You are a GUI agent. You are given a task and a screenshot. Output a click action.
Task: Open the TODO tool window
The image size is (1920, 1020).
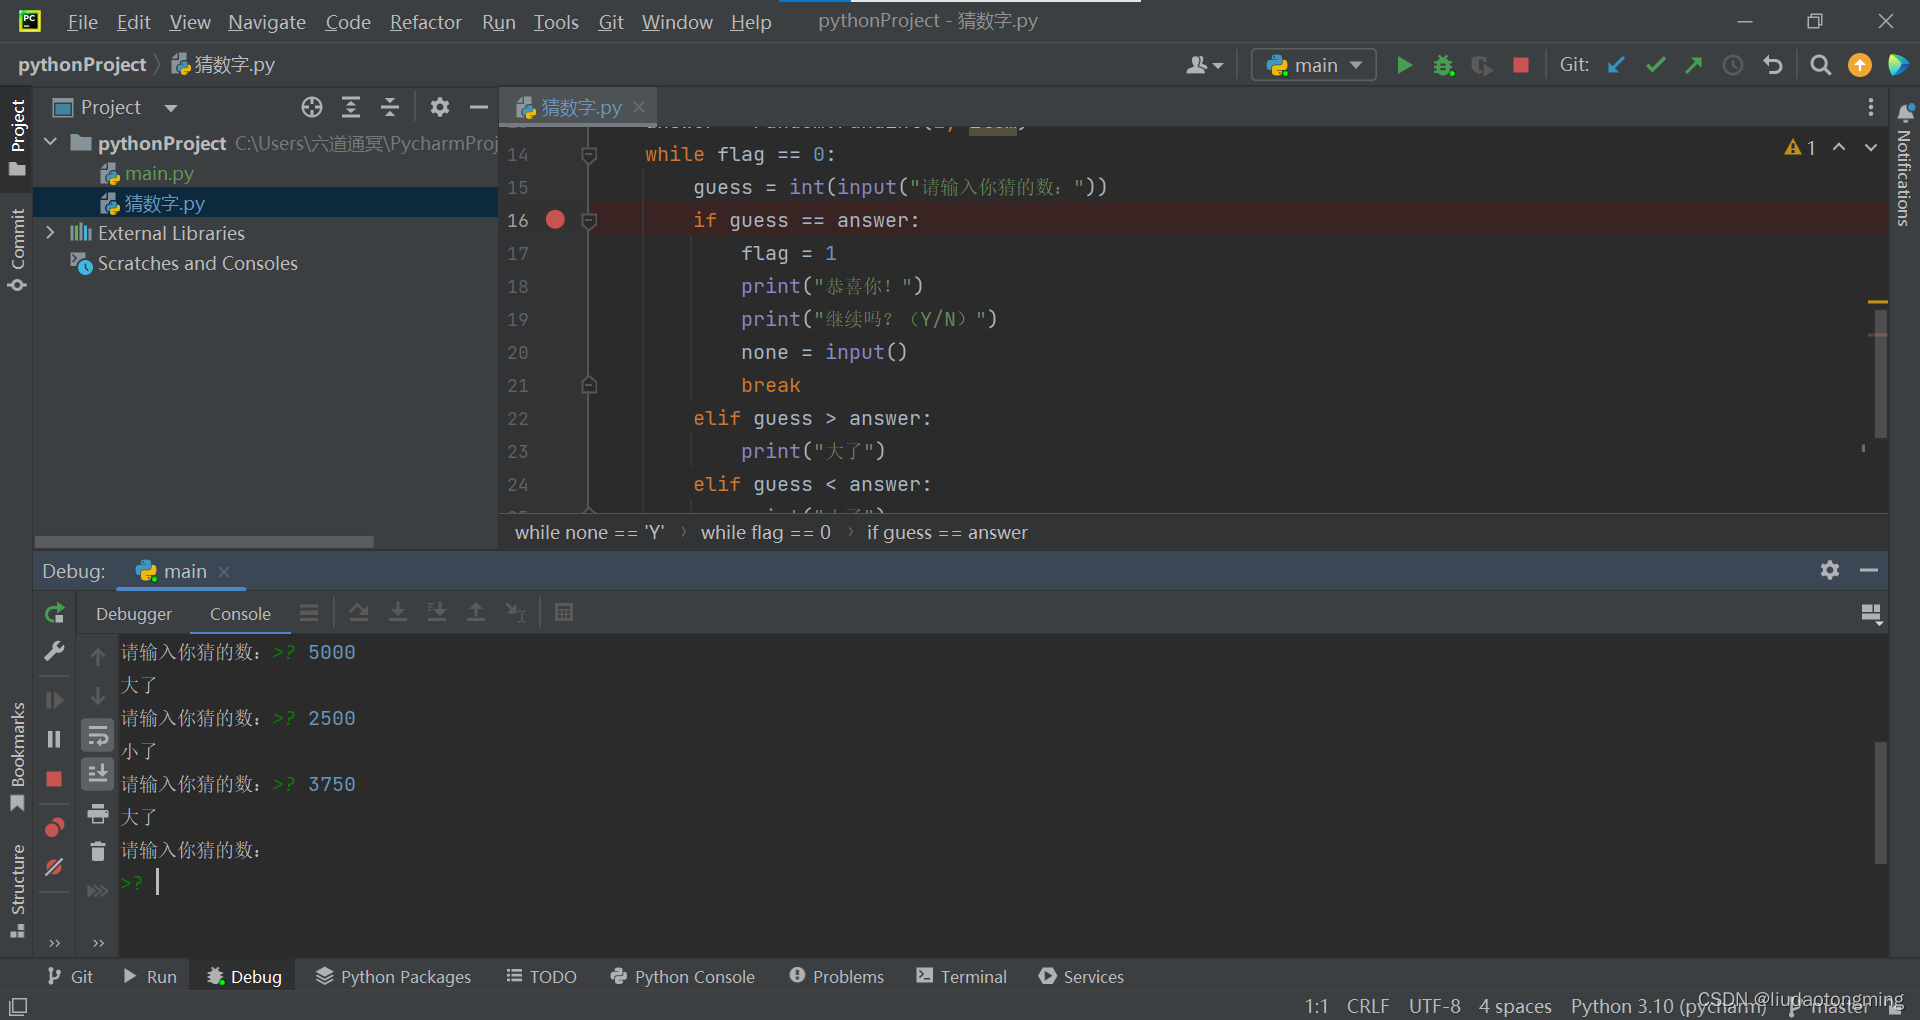pyautogui.click(x=541, y=976)
